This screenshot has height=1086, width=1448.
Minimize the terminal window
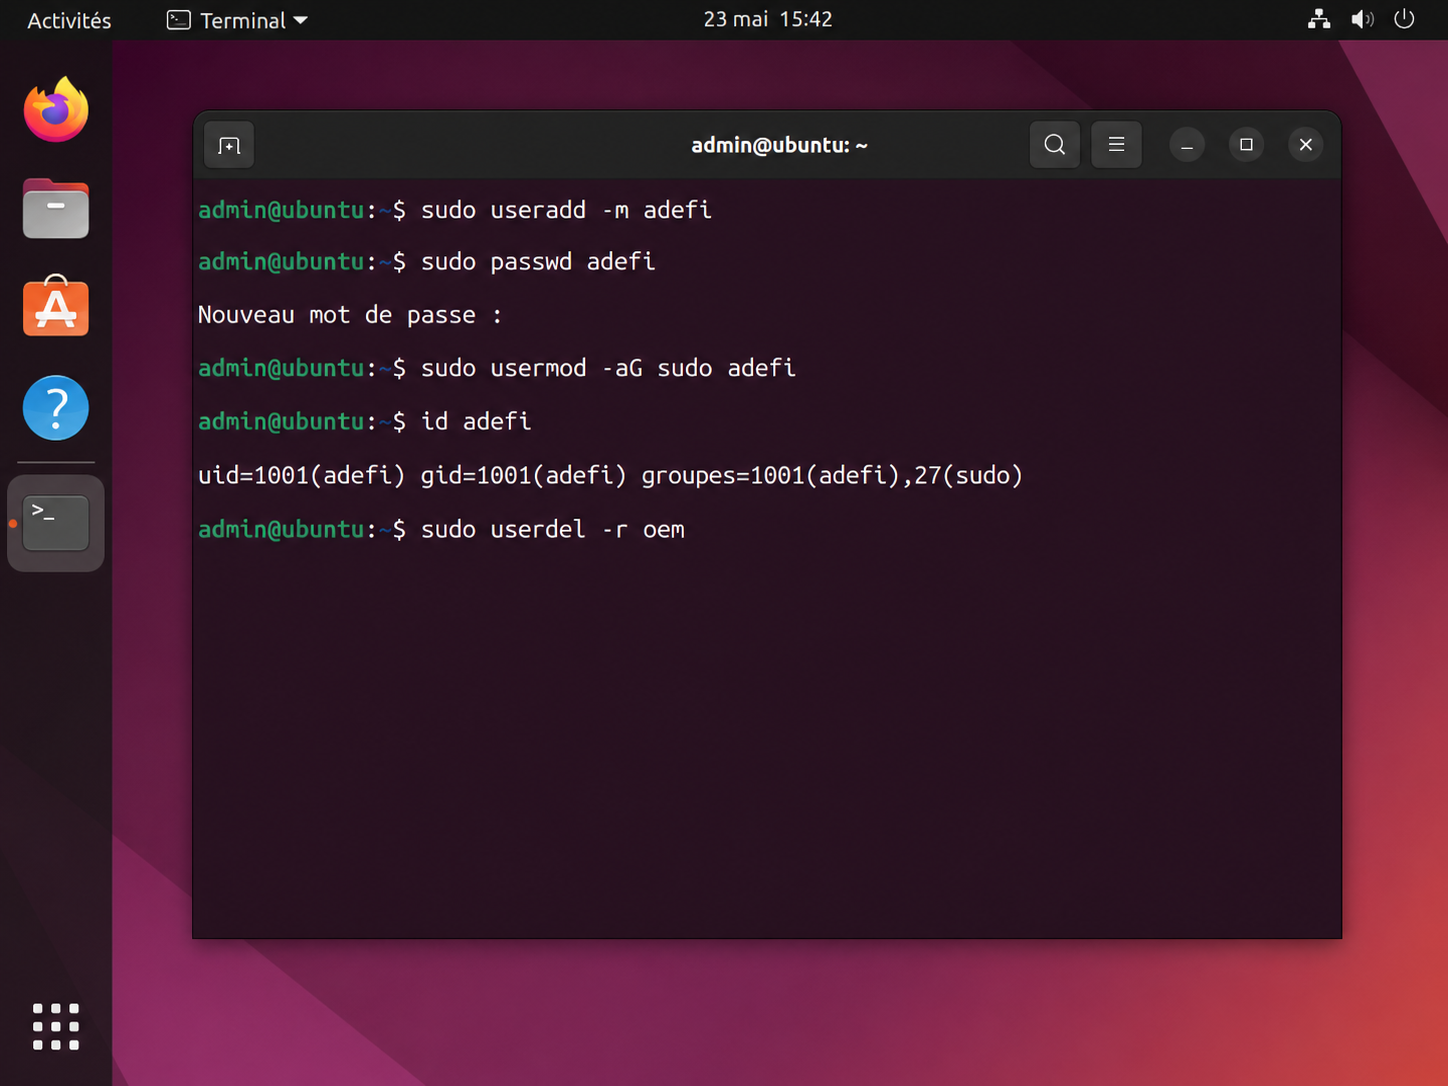pyautogui.click(x=1187, y=145)
